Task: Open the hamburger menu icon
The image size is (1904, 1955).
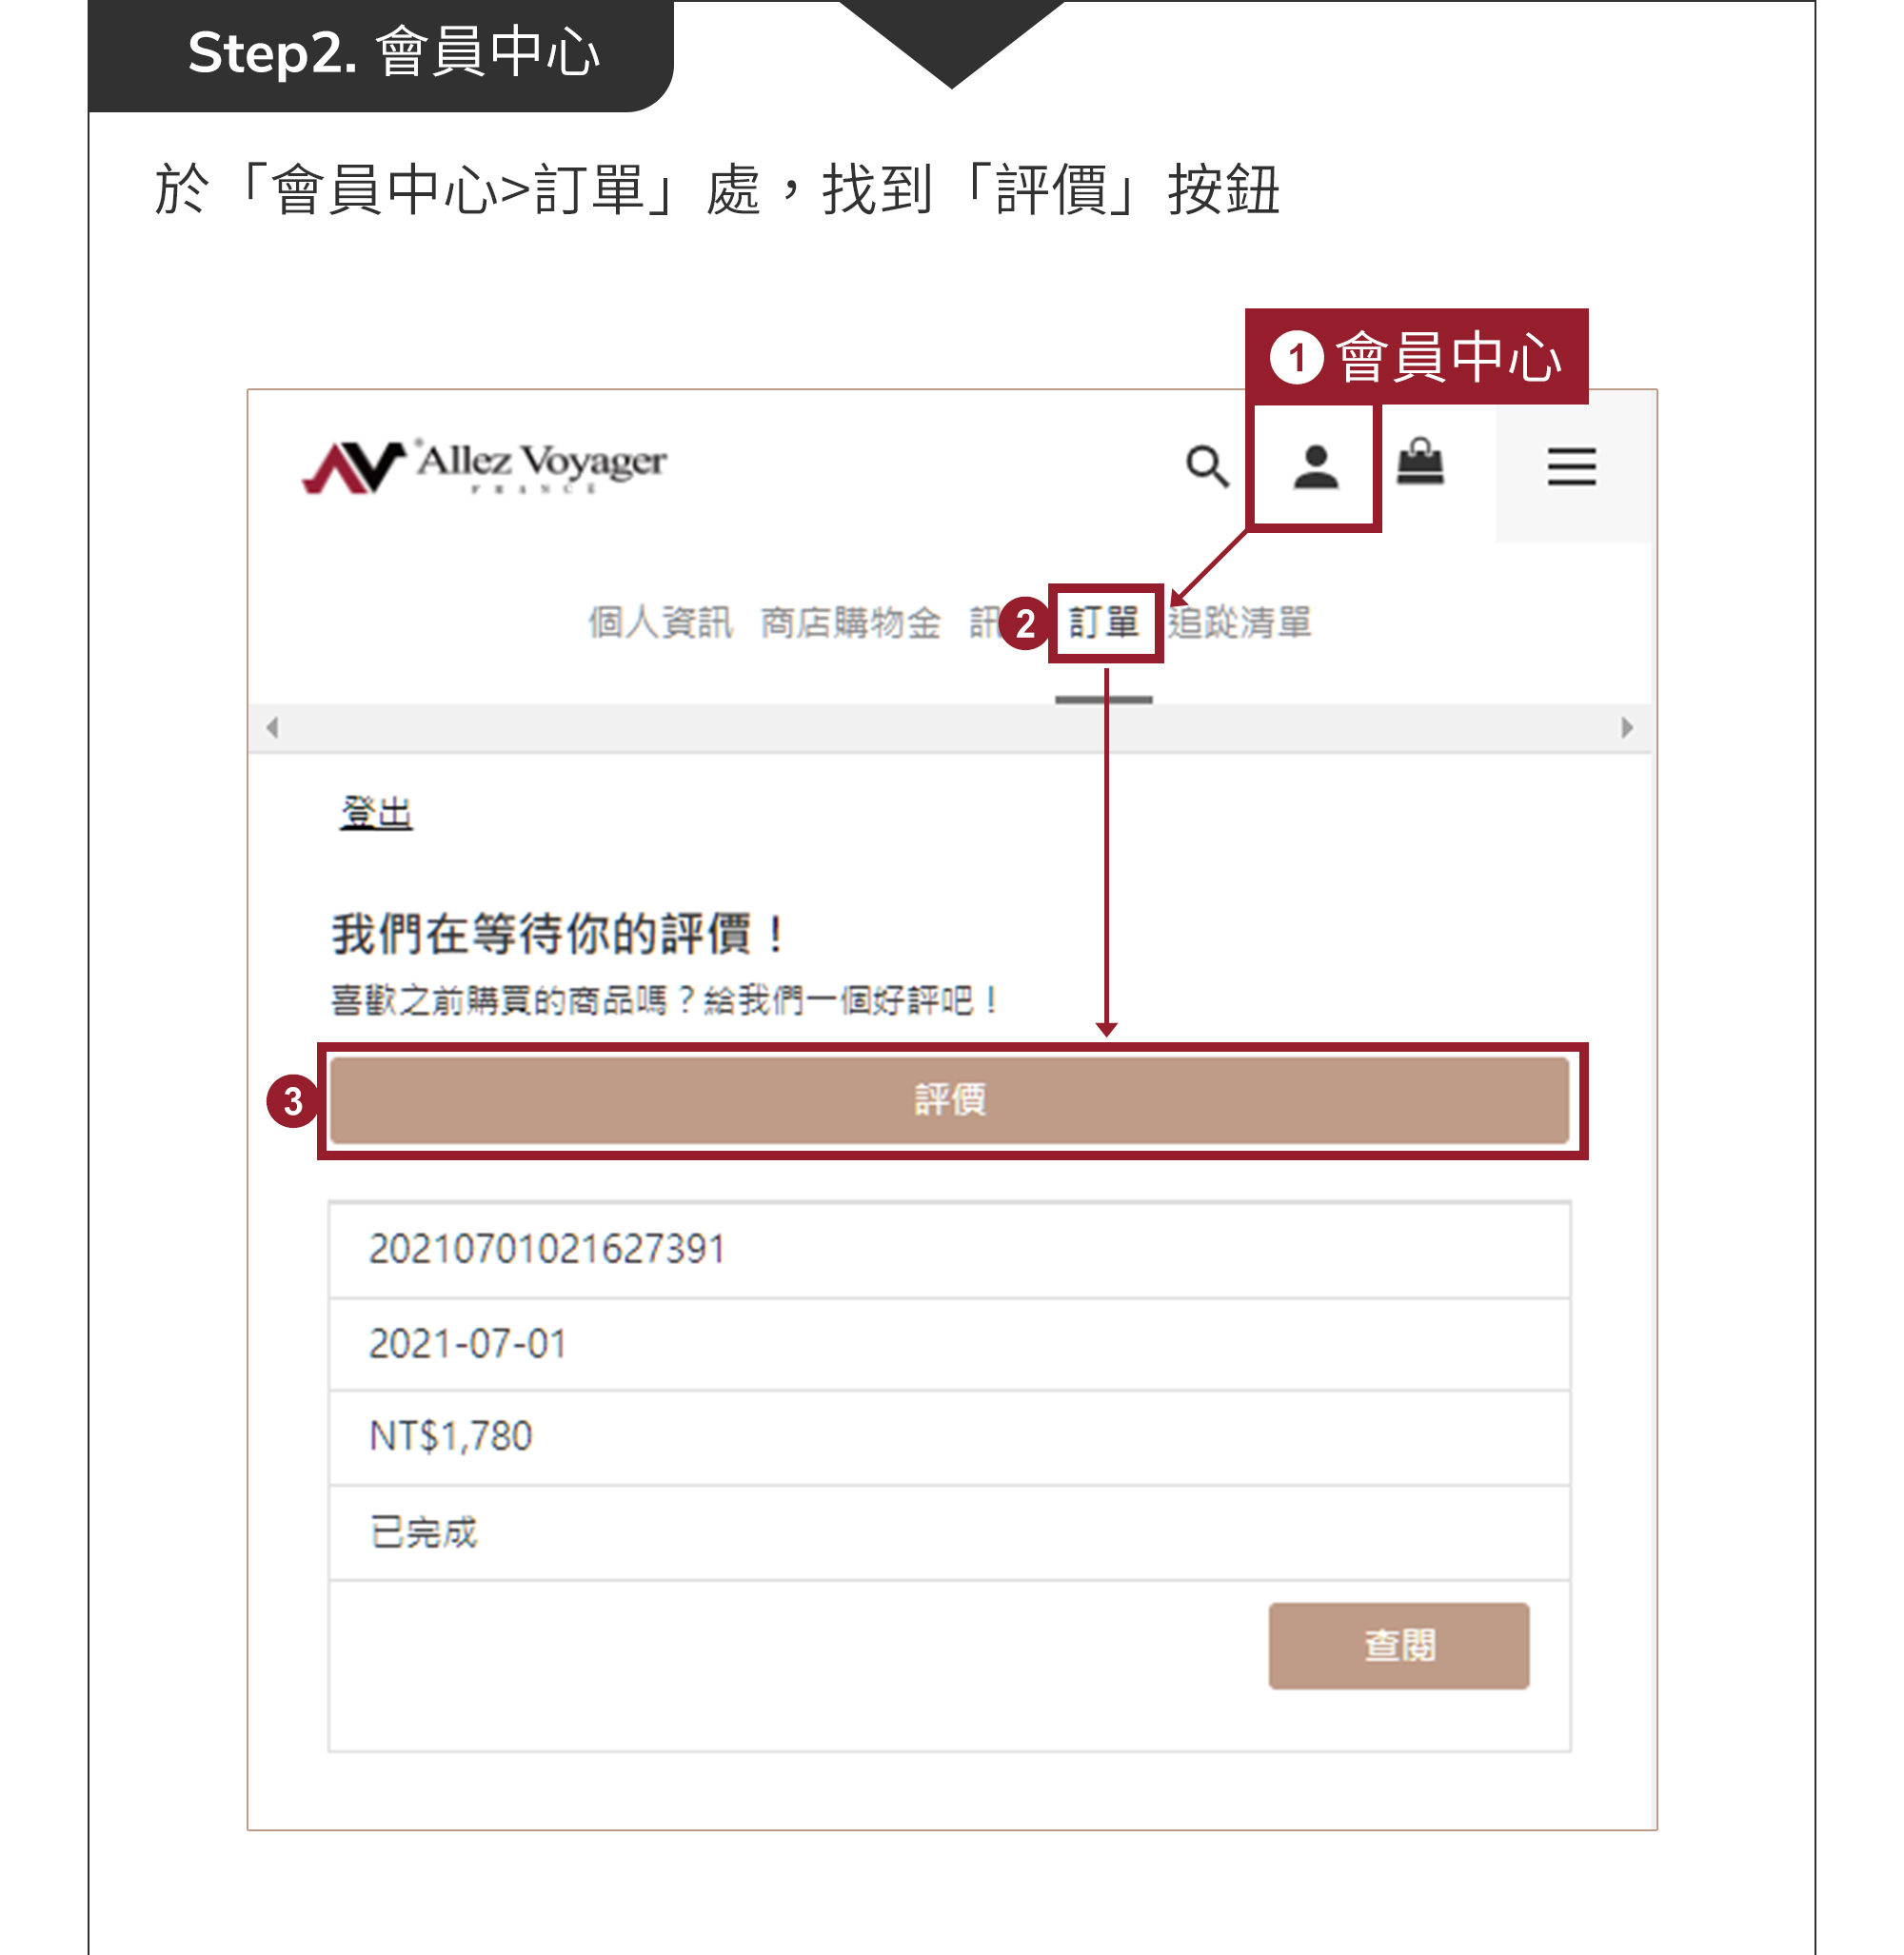Action: point(1571,466)
